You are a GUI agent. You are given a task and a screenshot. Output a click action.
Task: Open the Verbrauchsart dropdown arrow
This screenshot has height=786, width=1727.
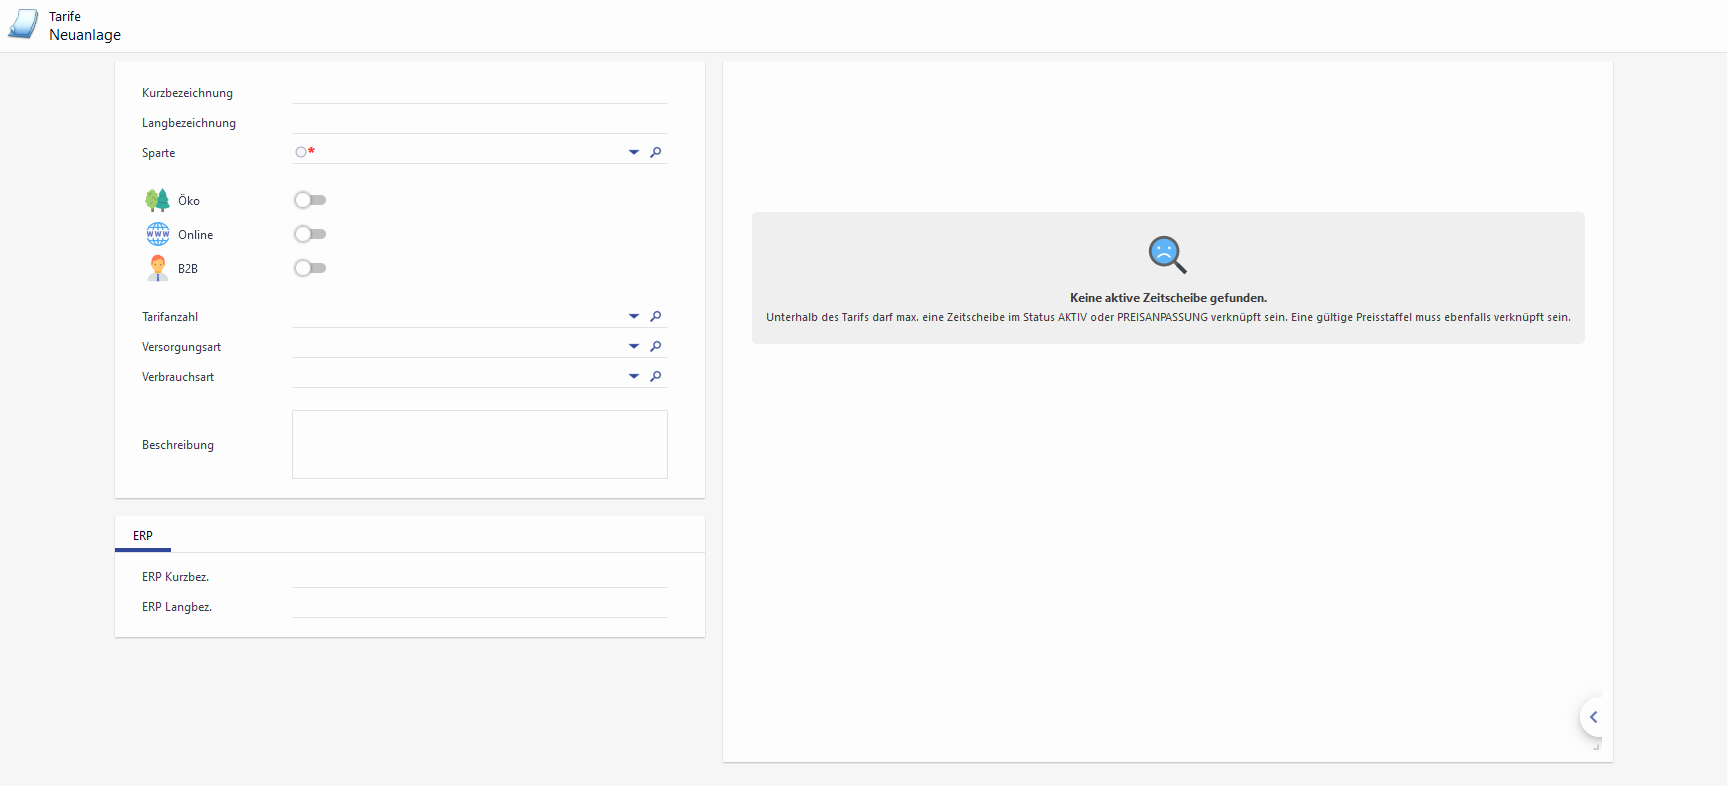633,377
